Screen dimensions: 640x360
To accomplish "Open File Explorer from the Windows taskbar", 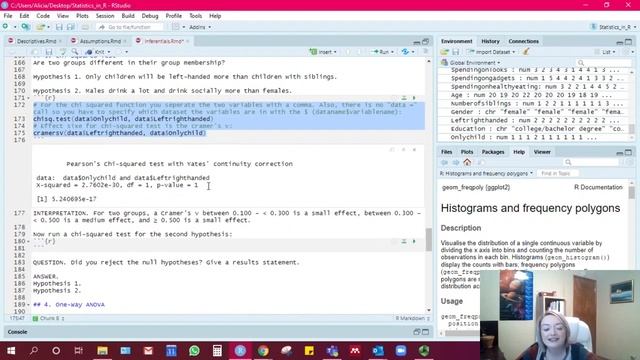I will click(102, 351).
